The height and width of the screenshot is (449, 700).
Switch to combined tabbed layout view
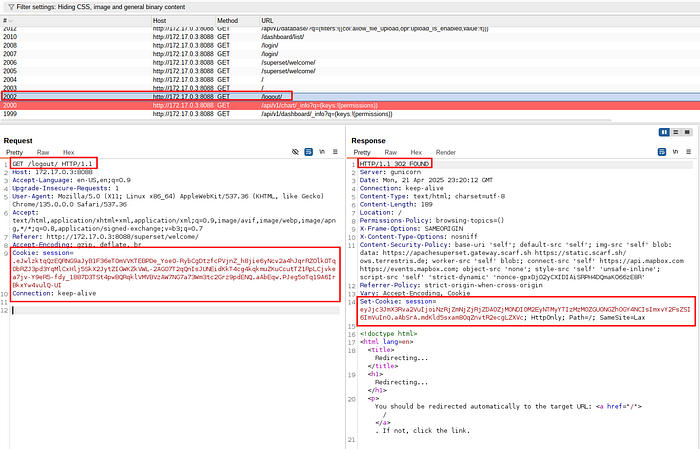[x=687, y=132]
